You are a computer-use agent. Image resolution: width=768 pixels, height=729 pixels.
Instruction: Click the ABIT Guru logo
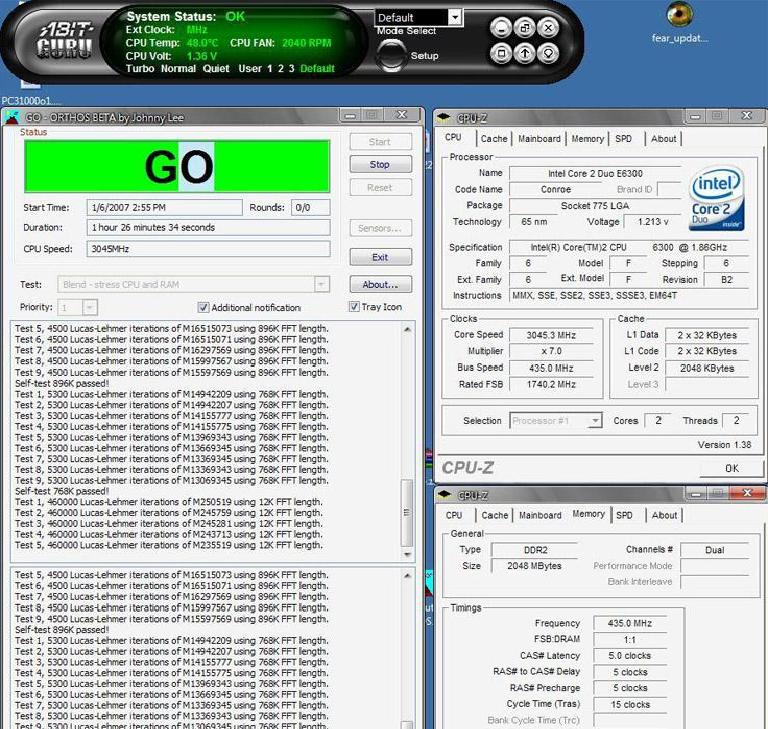tap(66, 41)
